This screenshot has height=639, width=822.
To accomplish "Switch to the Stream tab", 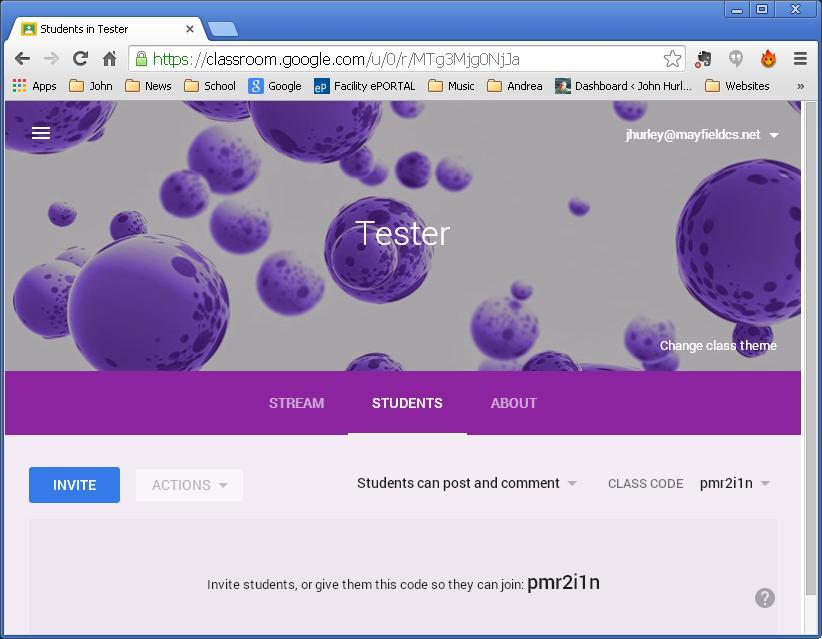I will 296,403.
